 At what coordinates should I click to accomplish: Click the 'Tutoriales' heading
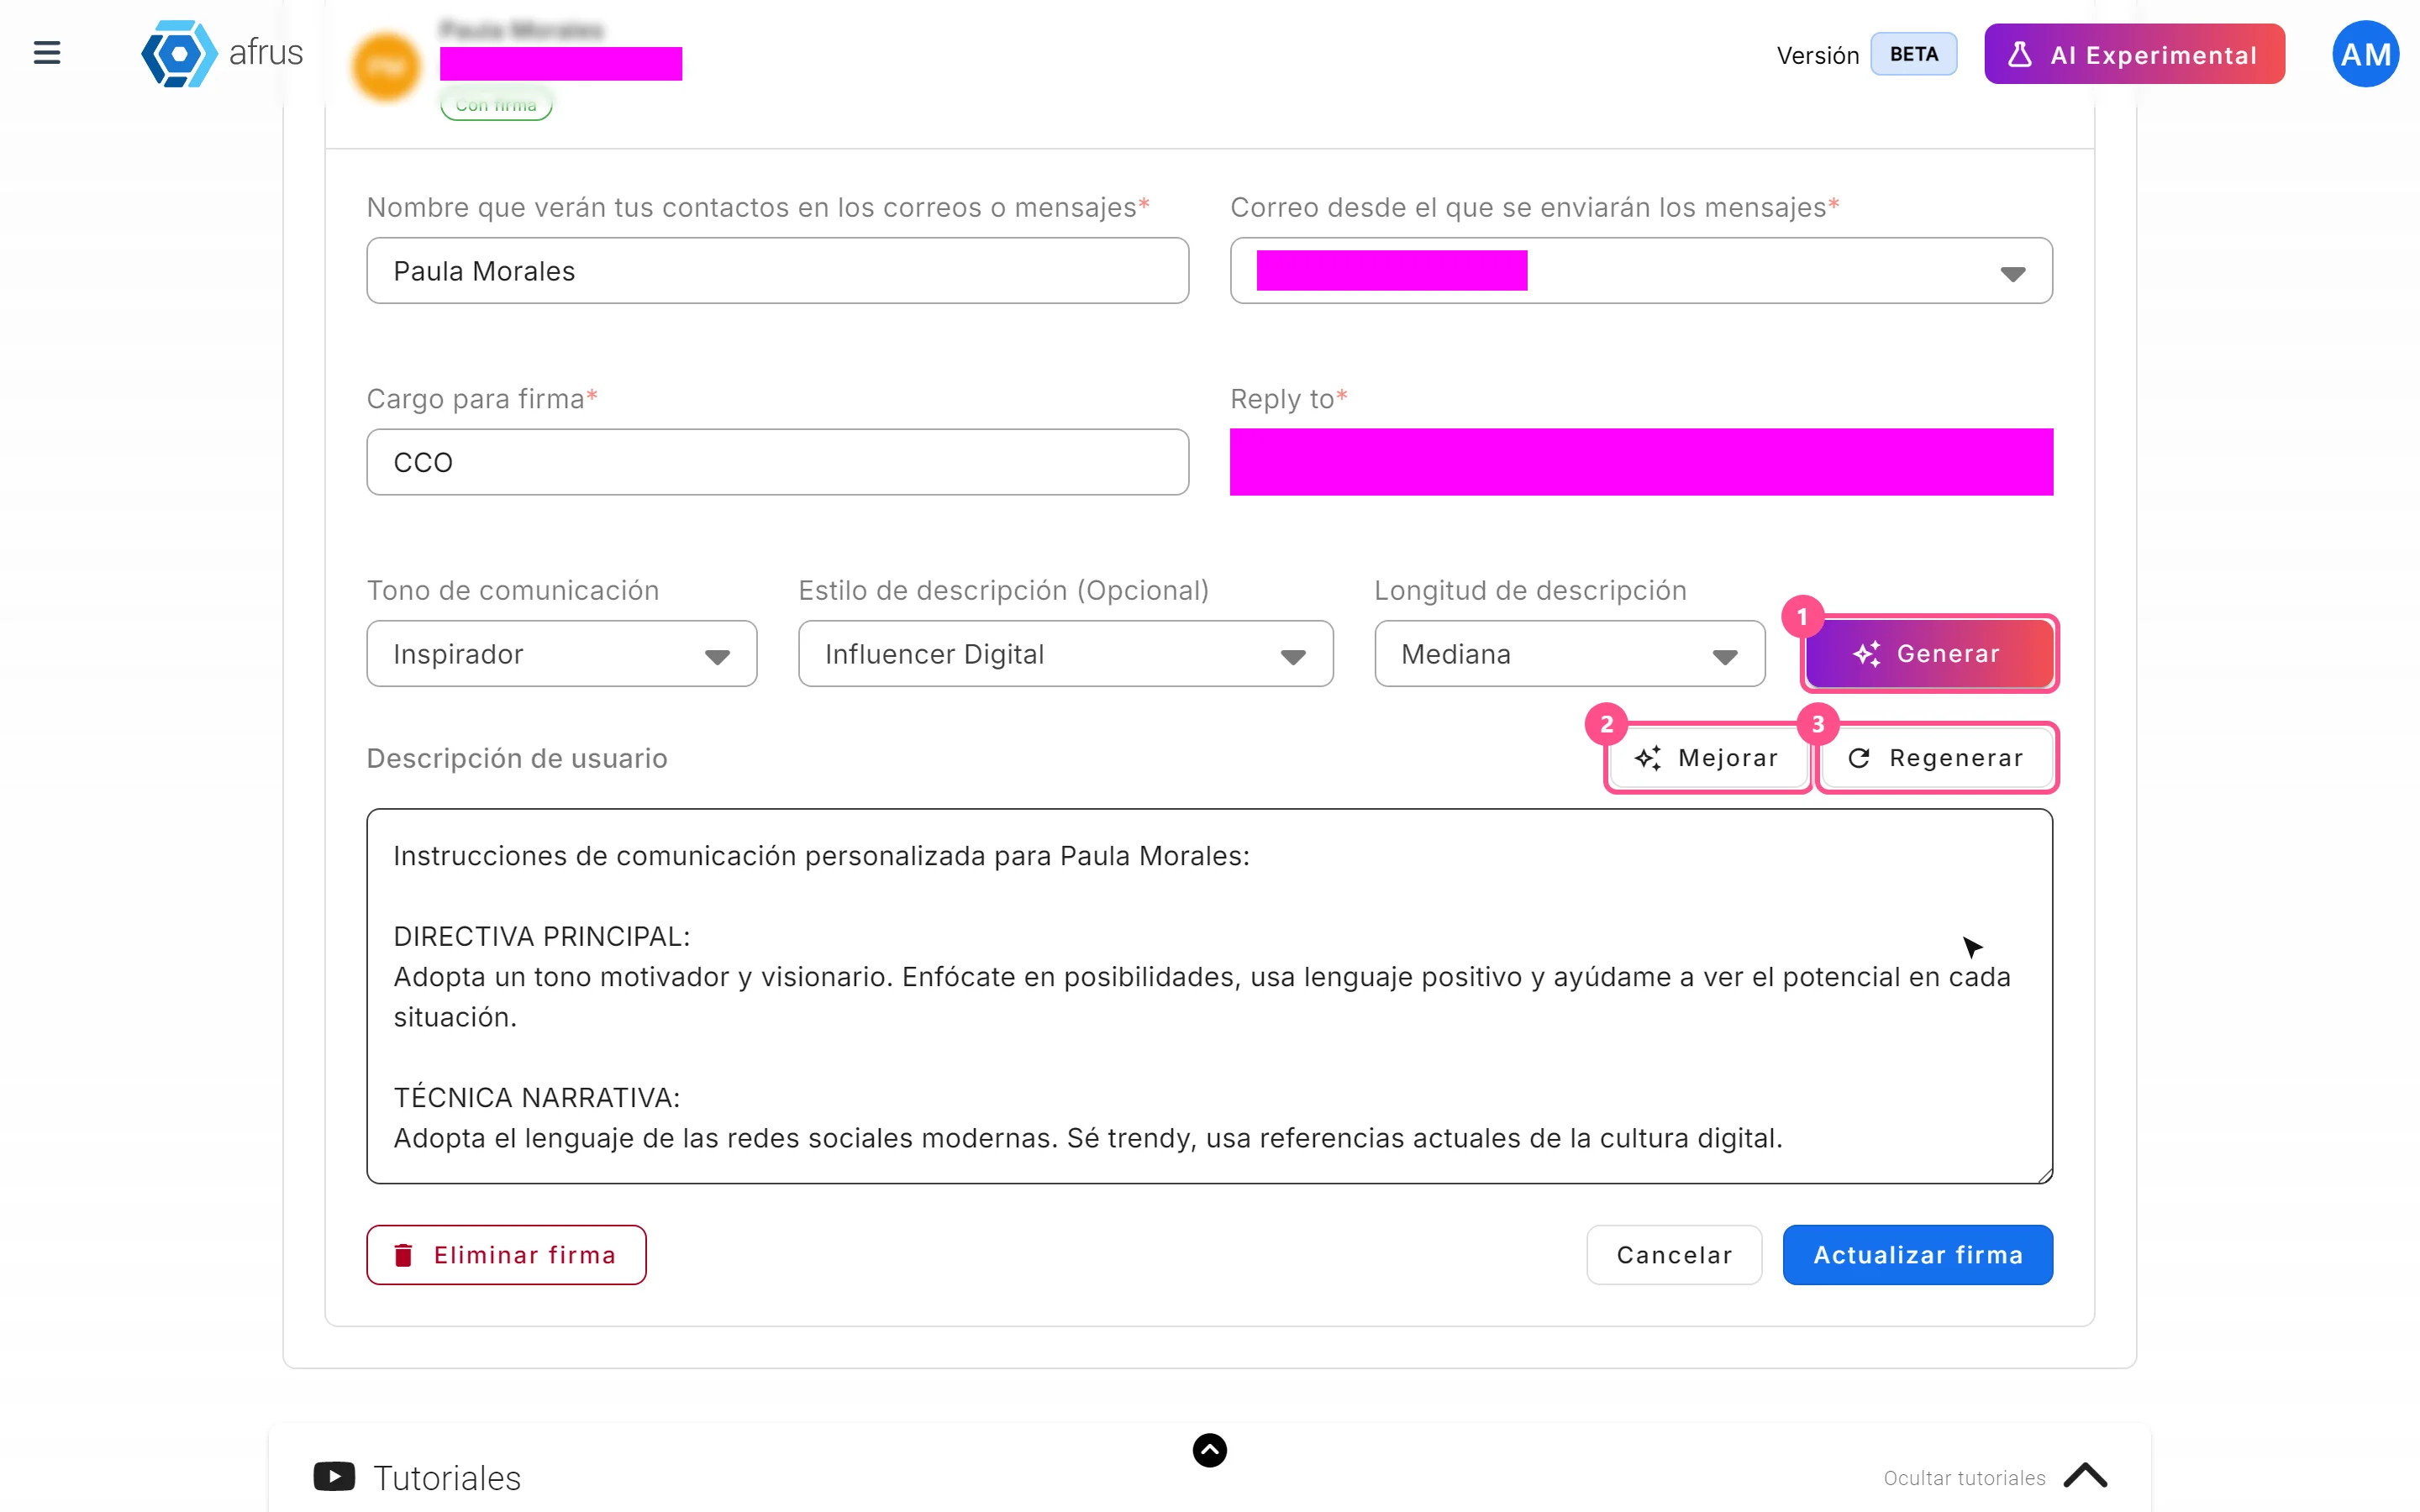point(447,1478)
